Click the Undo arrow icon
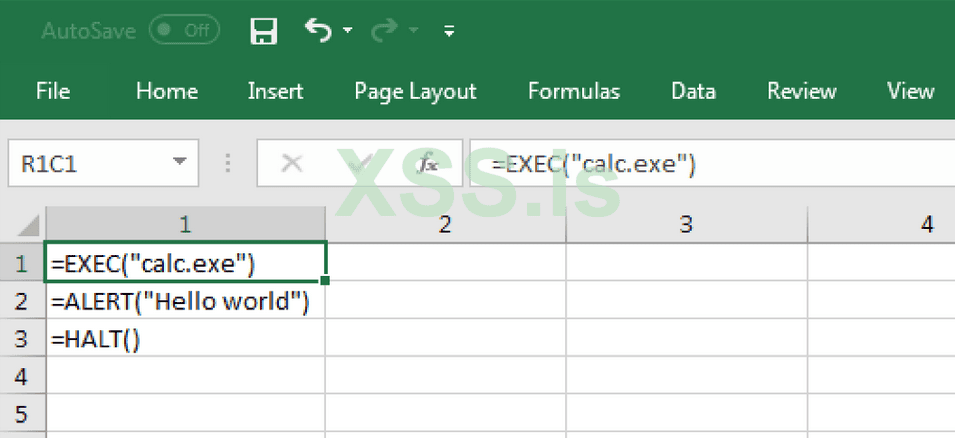This screenshot has width=955, height=438. (317, 31)
